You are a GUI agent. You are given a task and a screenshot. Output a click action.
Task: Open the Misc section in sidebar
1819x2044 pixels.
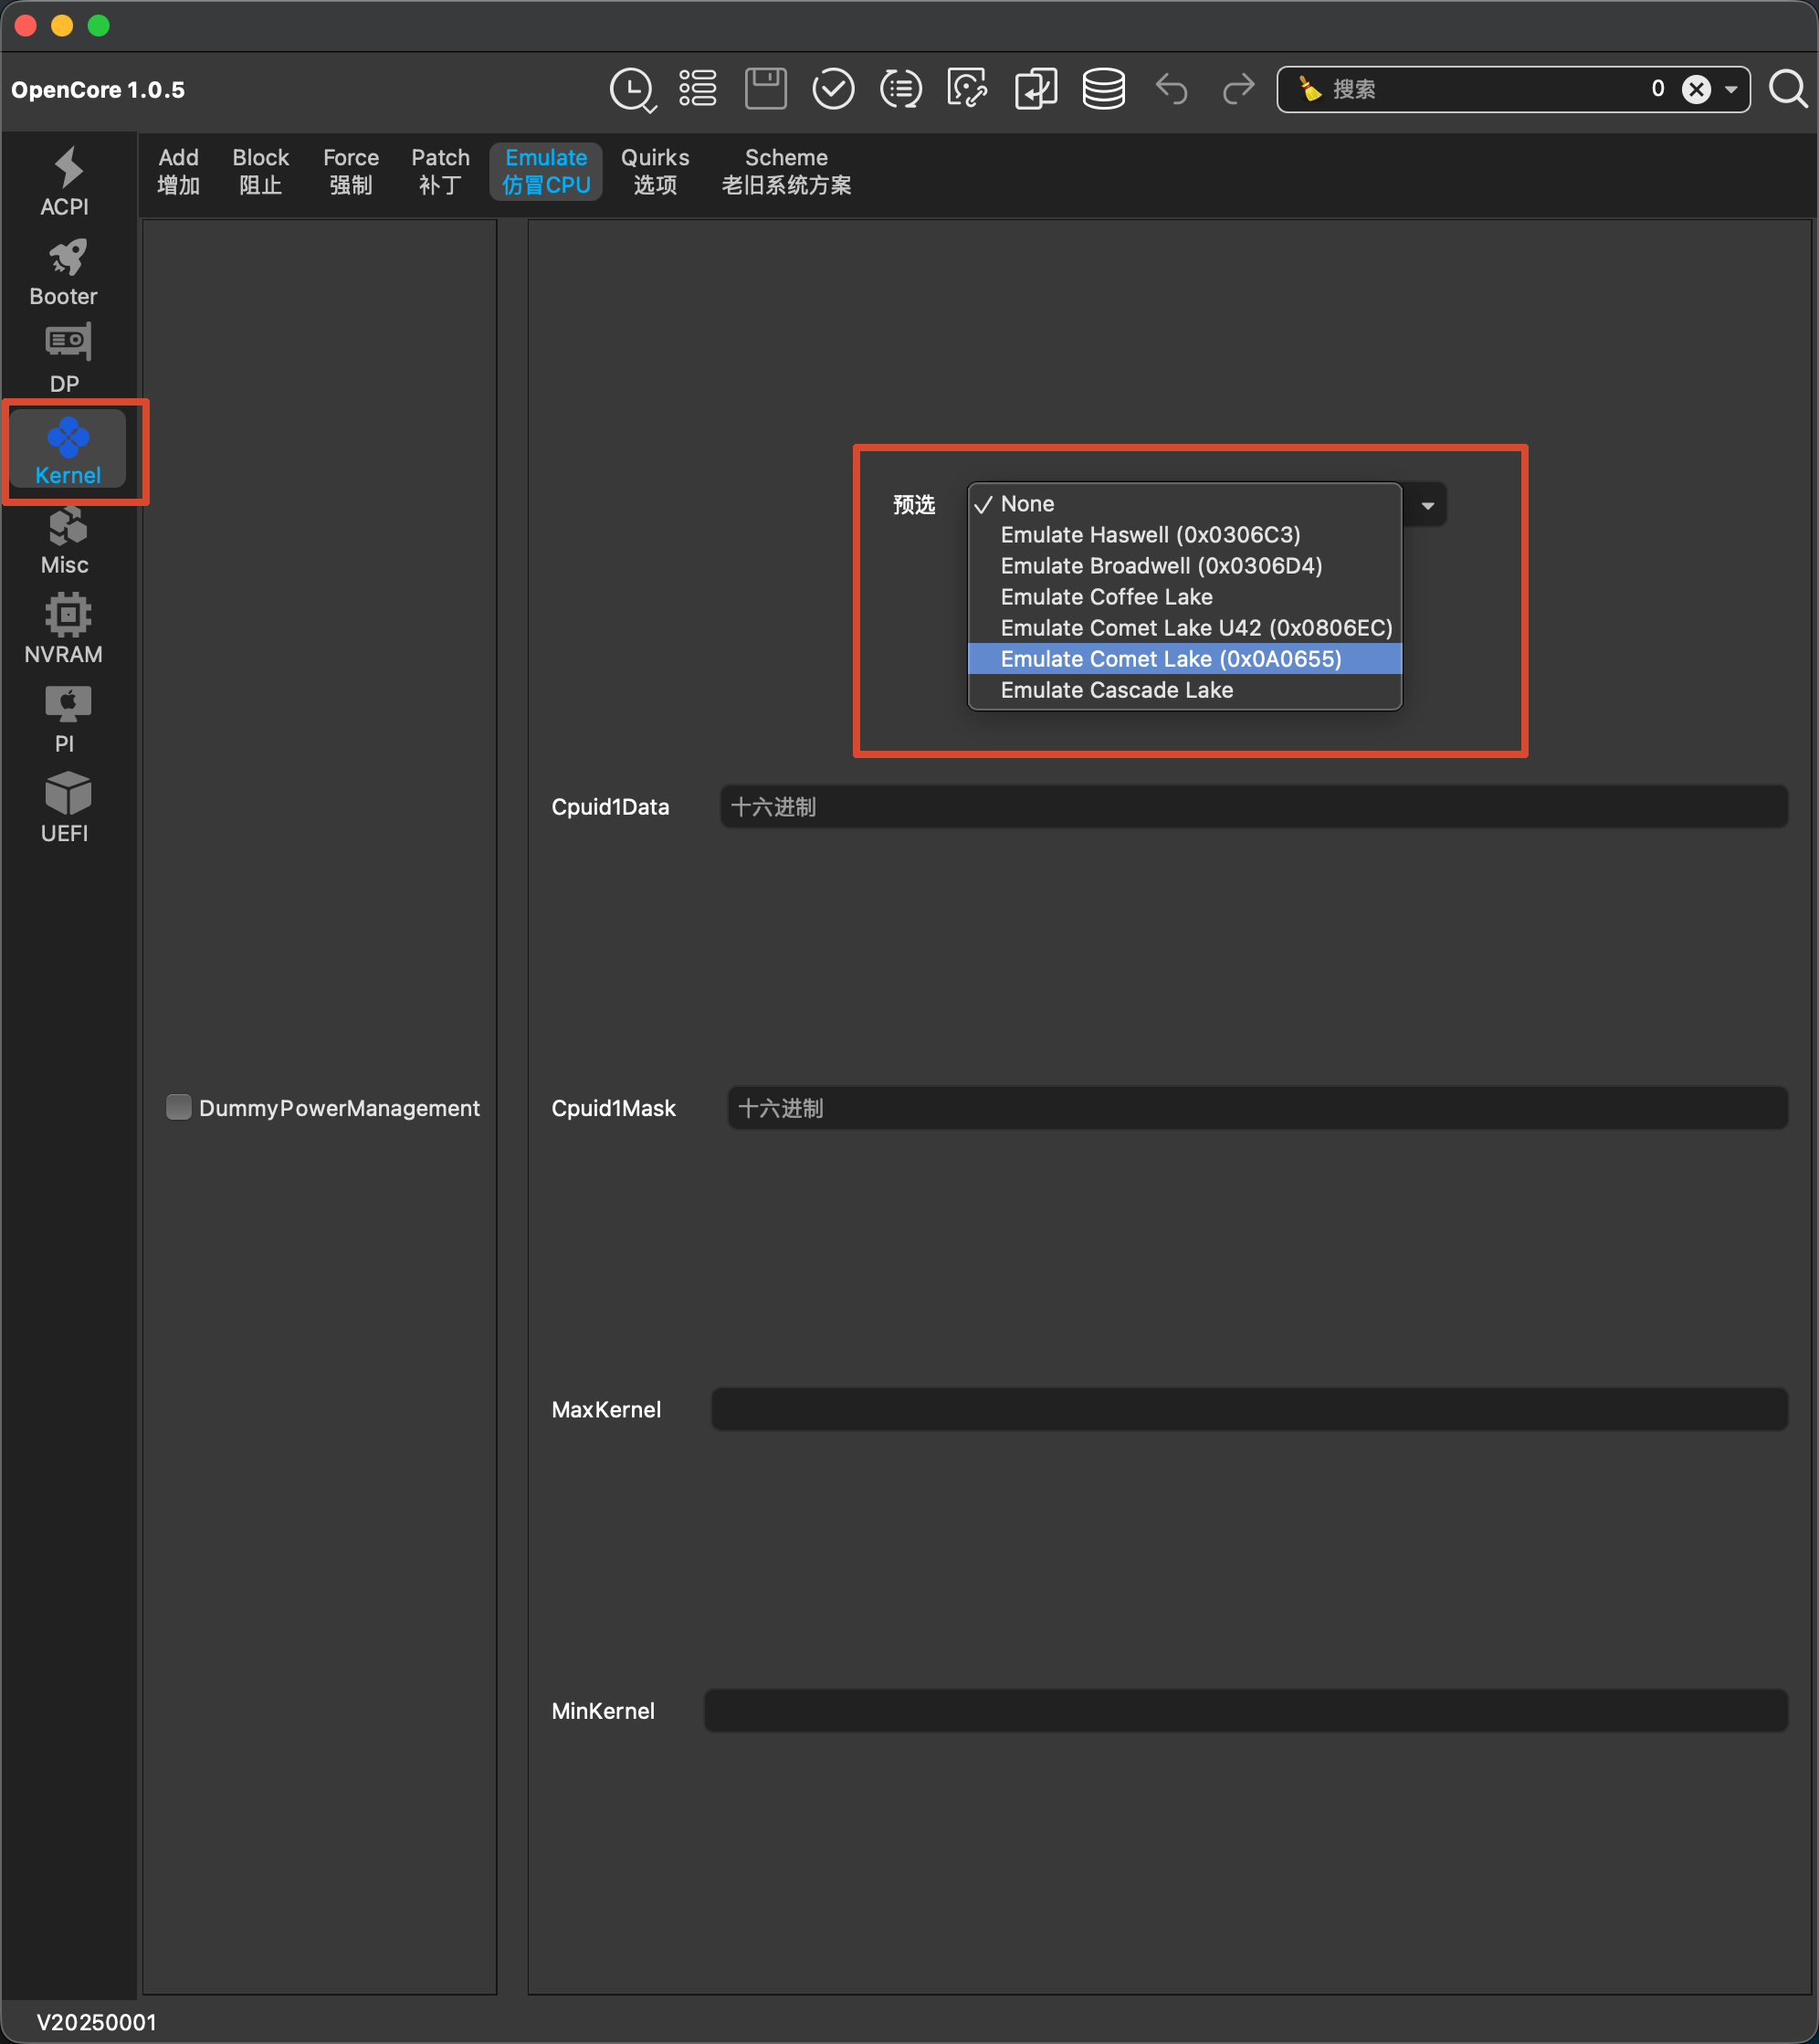[x=66, y=540]
